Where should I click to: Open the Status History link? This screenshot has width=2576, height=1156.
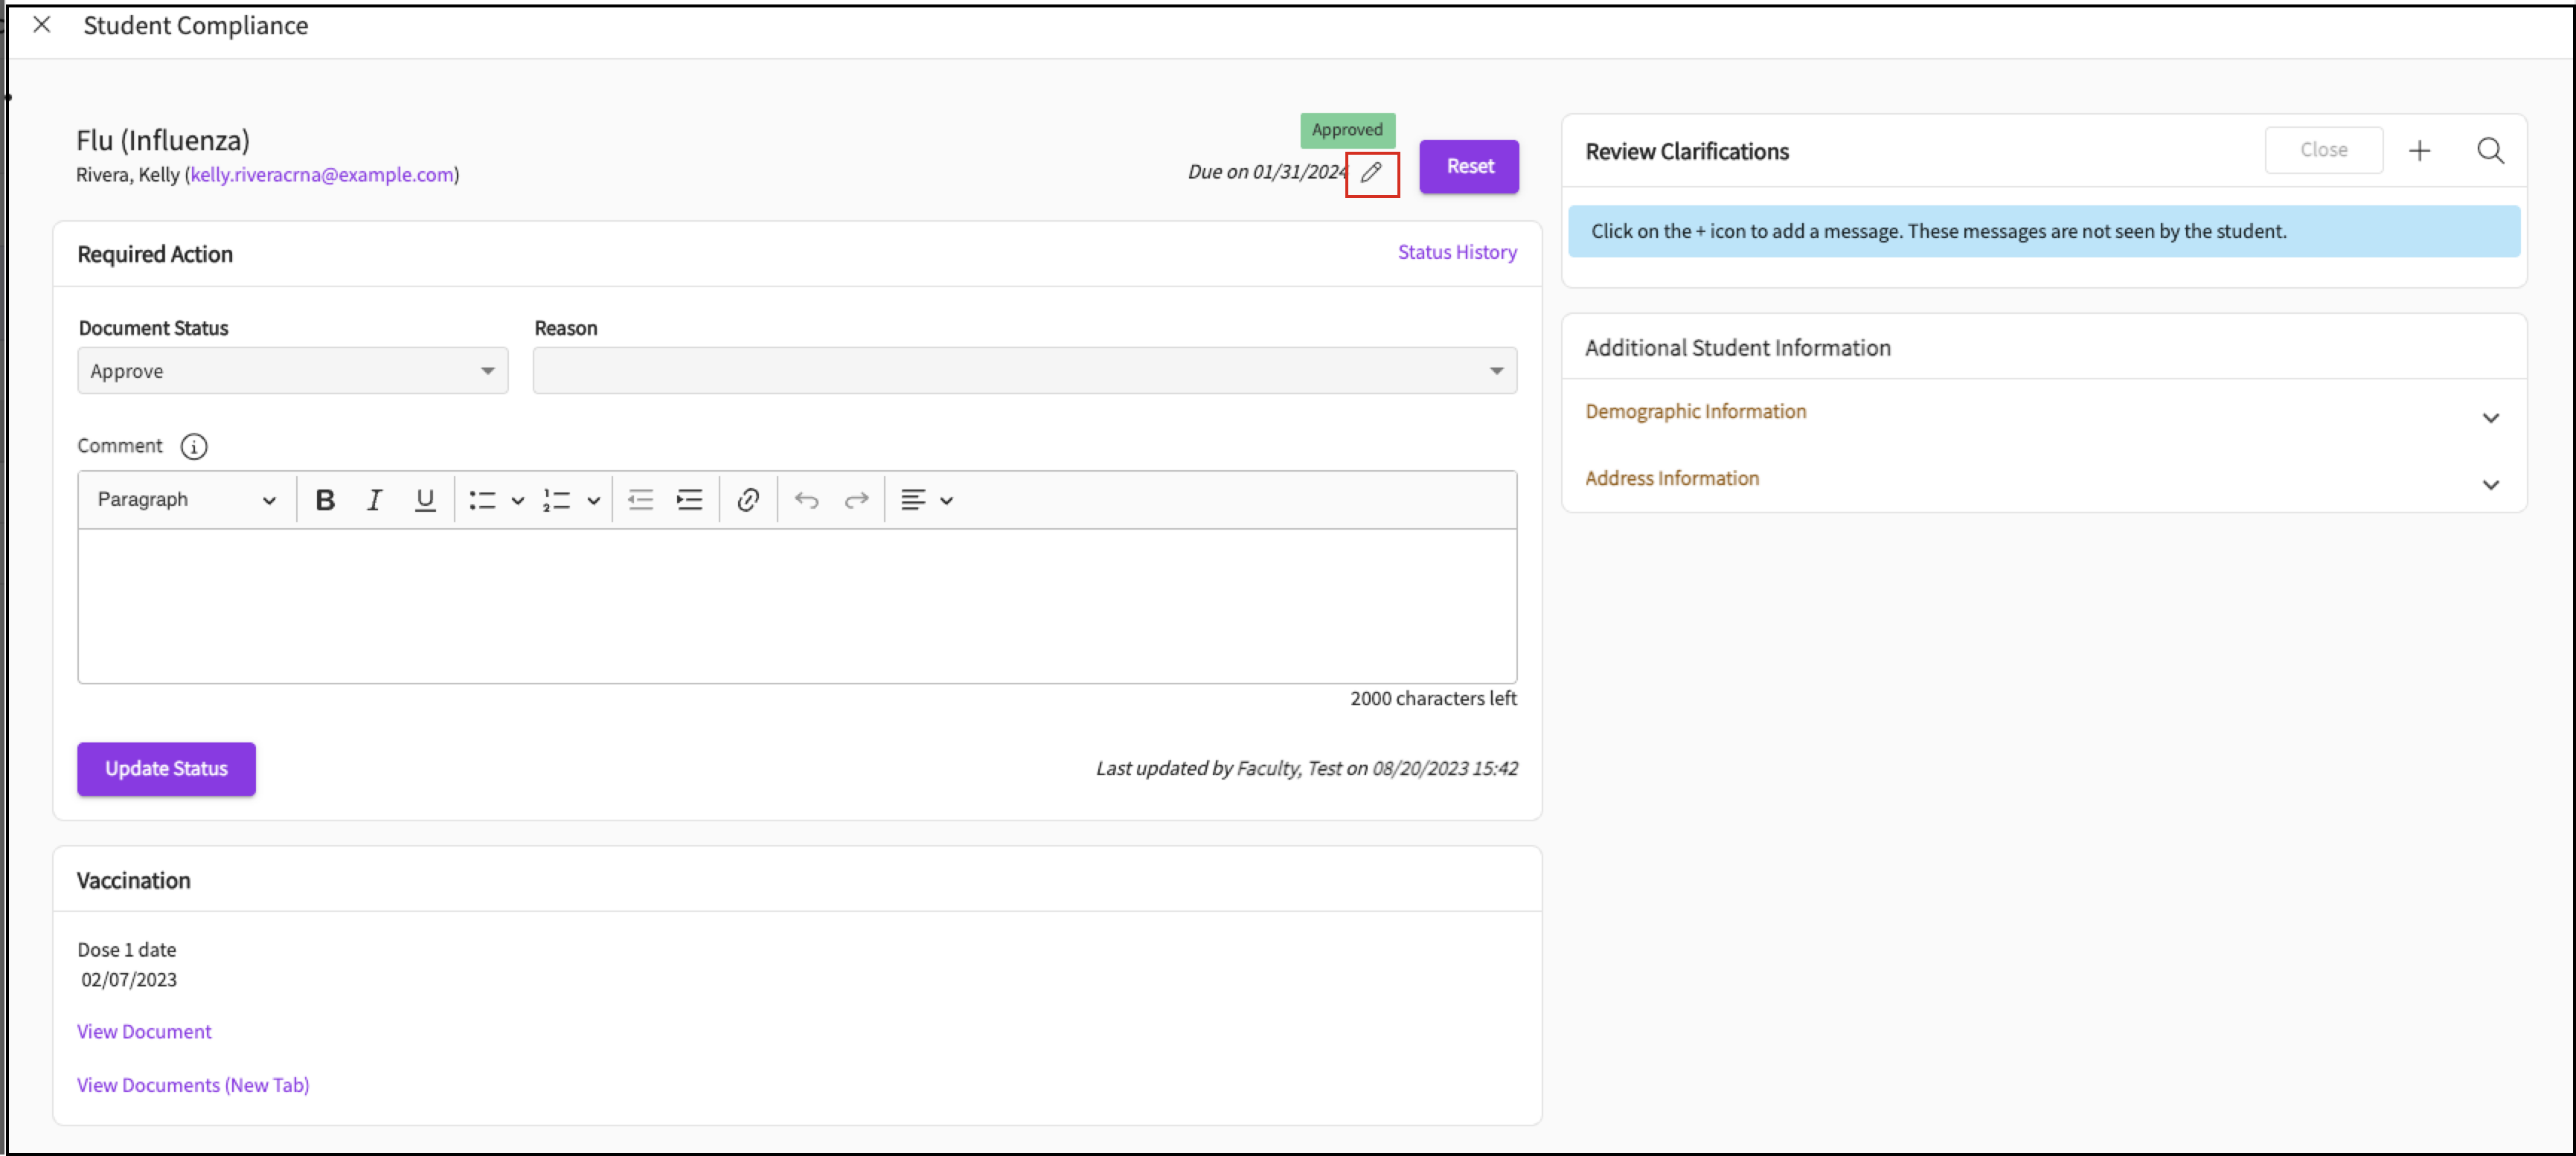pos(1456,253)
